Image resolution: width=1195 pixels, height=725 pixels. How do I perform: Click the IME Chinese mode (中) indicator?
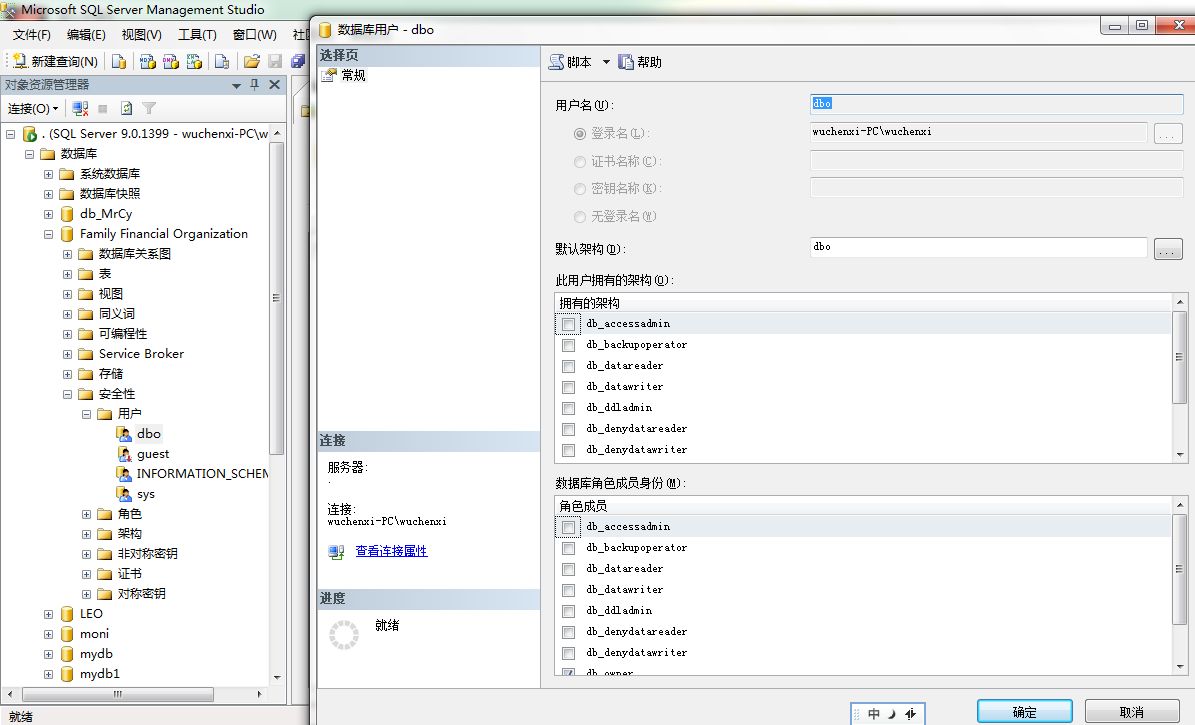point(873,714)
